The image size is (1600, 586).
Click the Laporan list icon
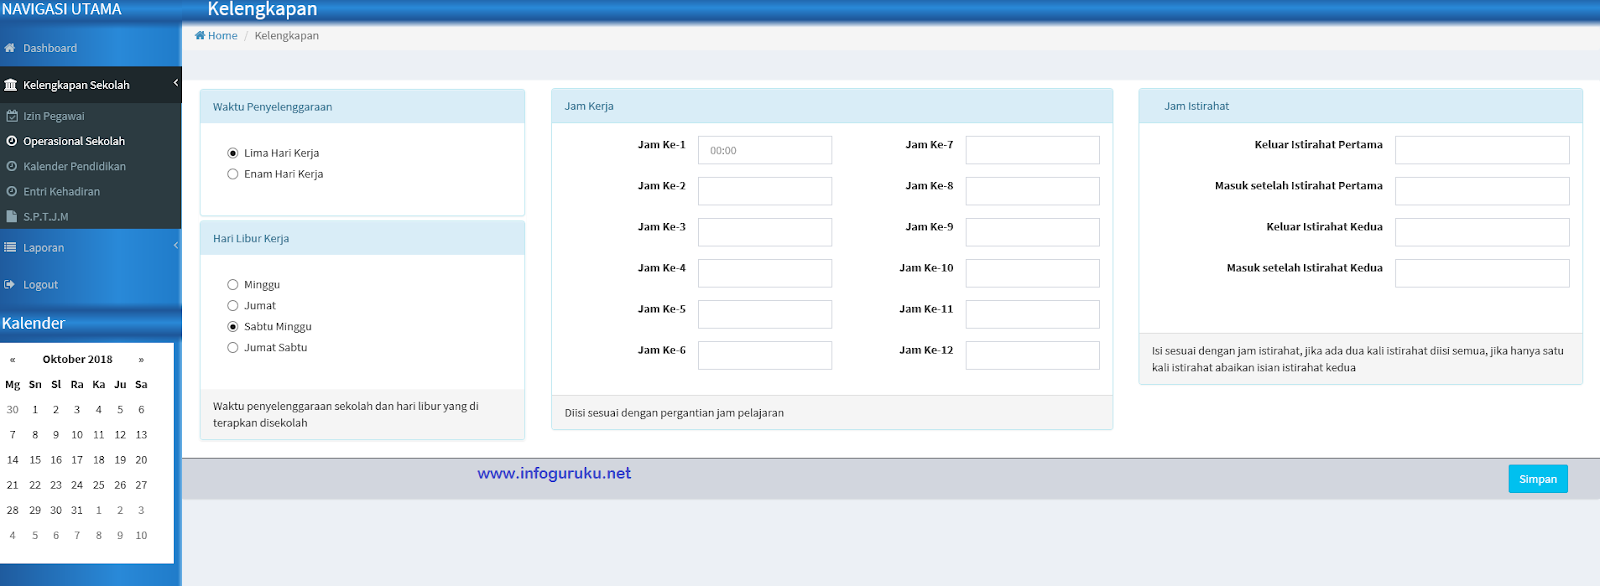(10, 247)
